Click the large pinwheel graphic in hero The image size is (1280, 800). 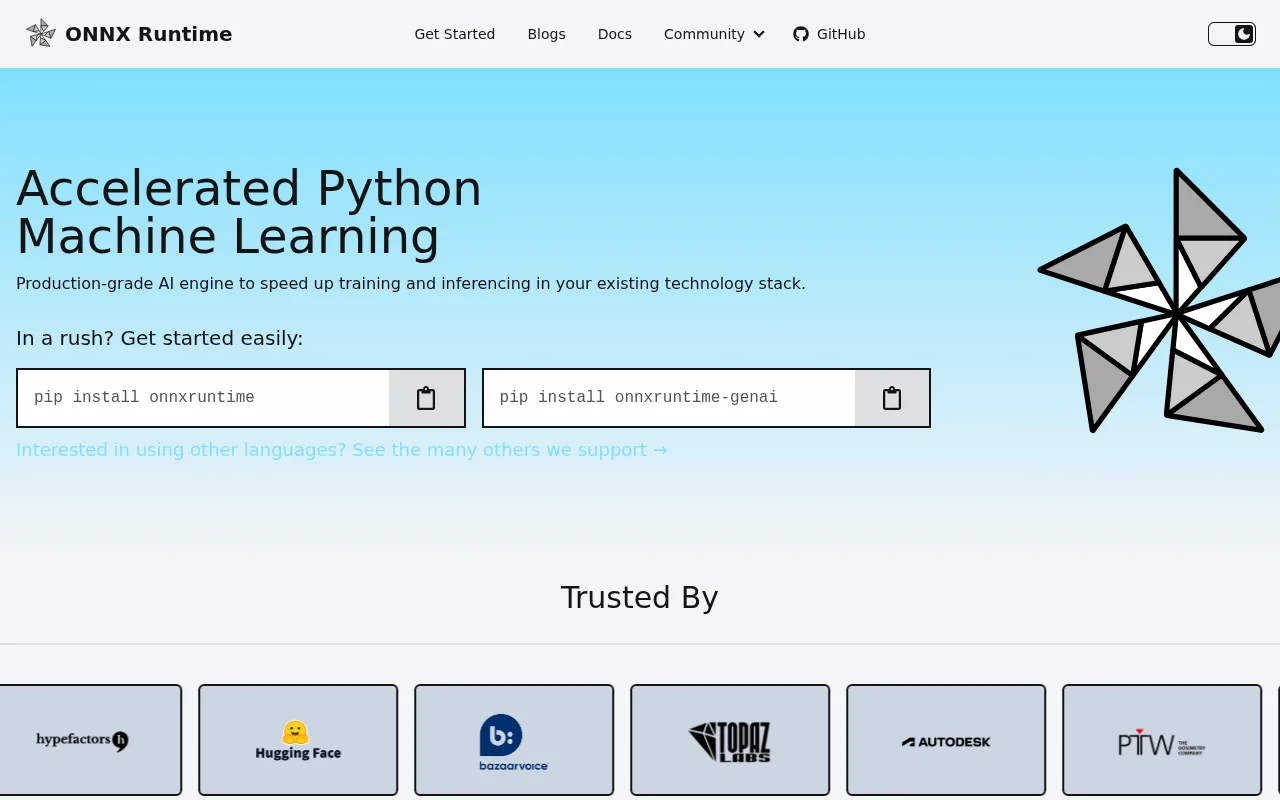1160,300
